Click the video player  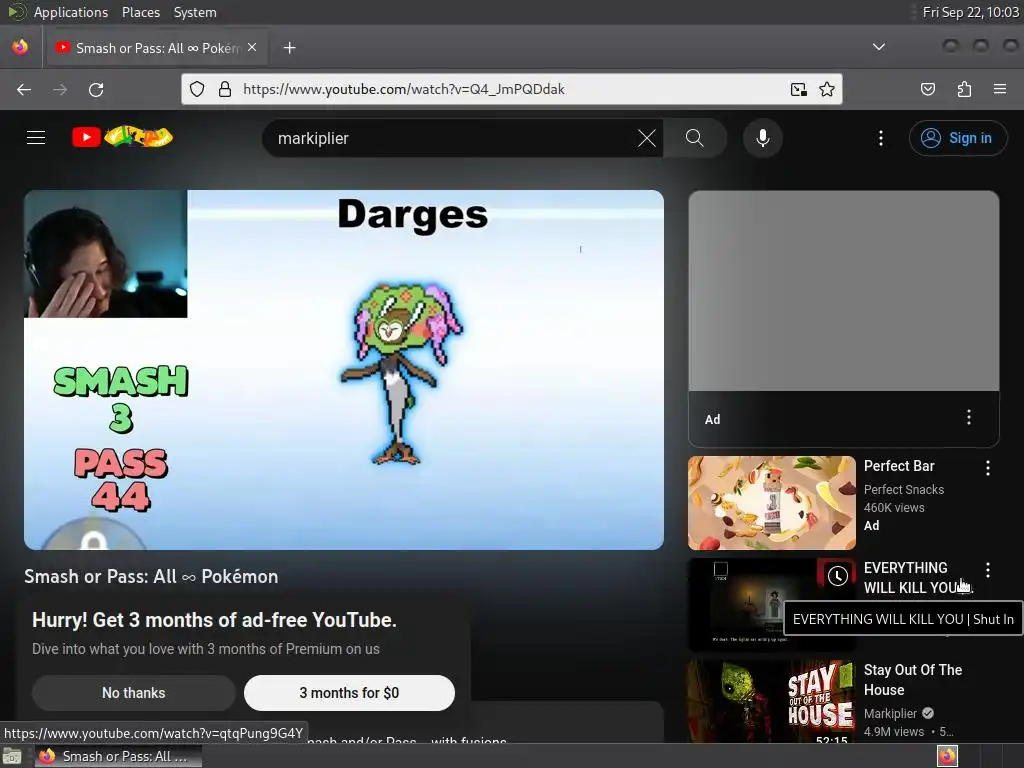344,370
